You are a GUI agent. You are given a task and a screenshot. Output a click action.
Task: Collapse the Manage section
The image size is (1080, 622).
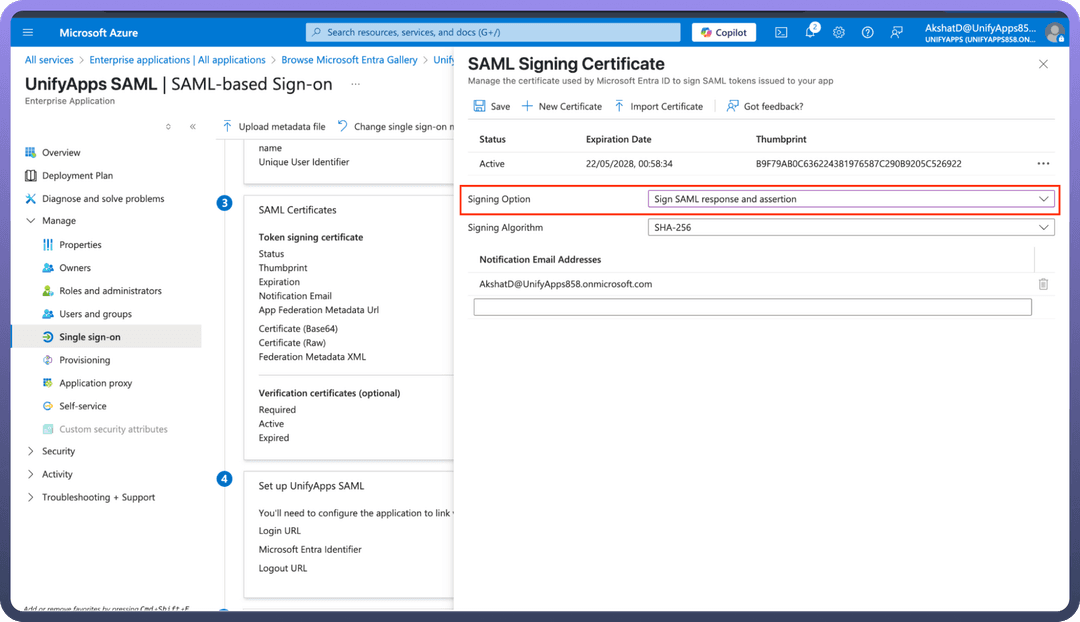31,221
